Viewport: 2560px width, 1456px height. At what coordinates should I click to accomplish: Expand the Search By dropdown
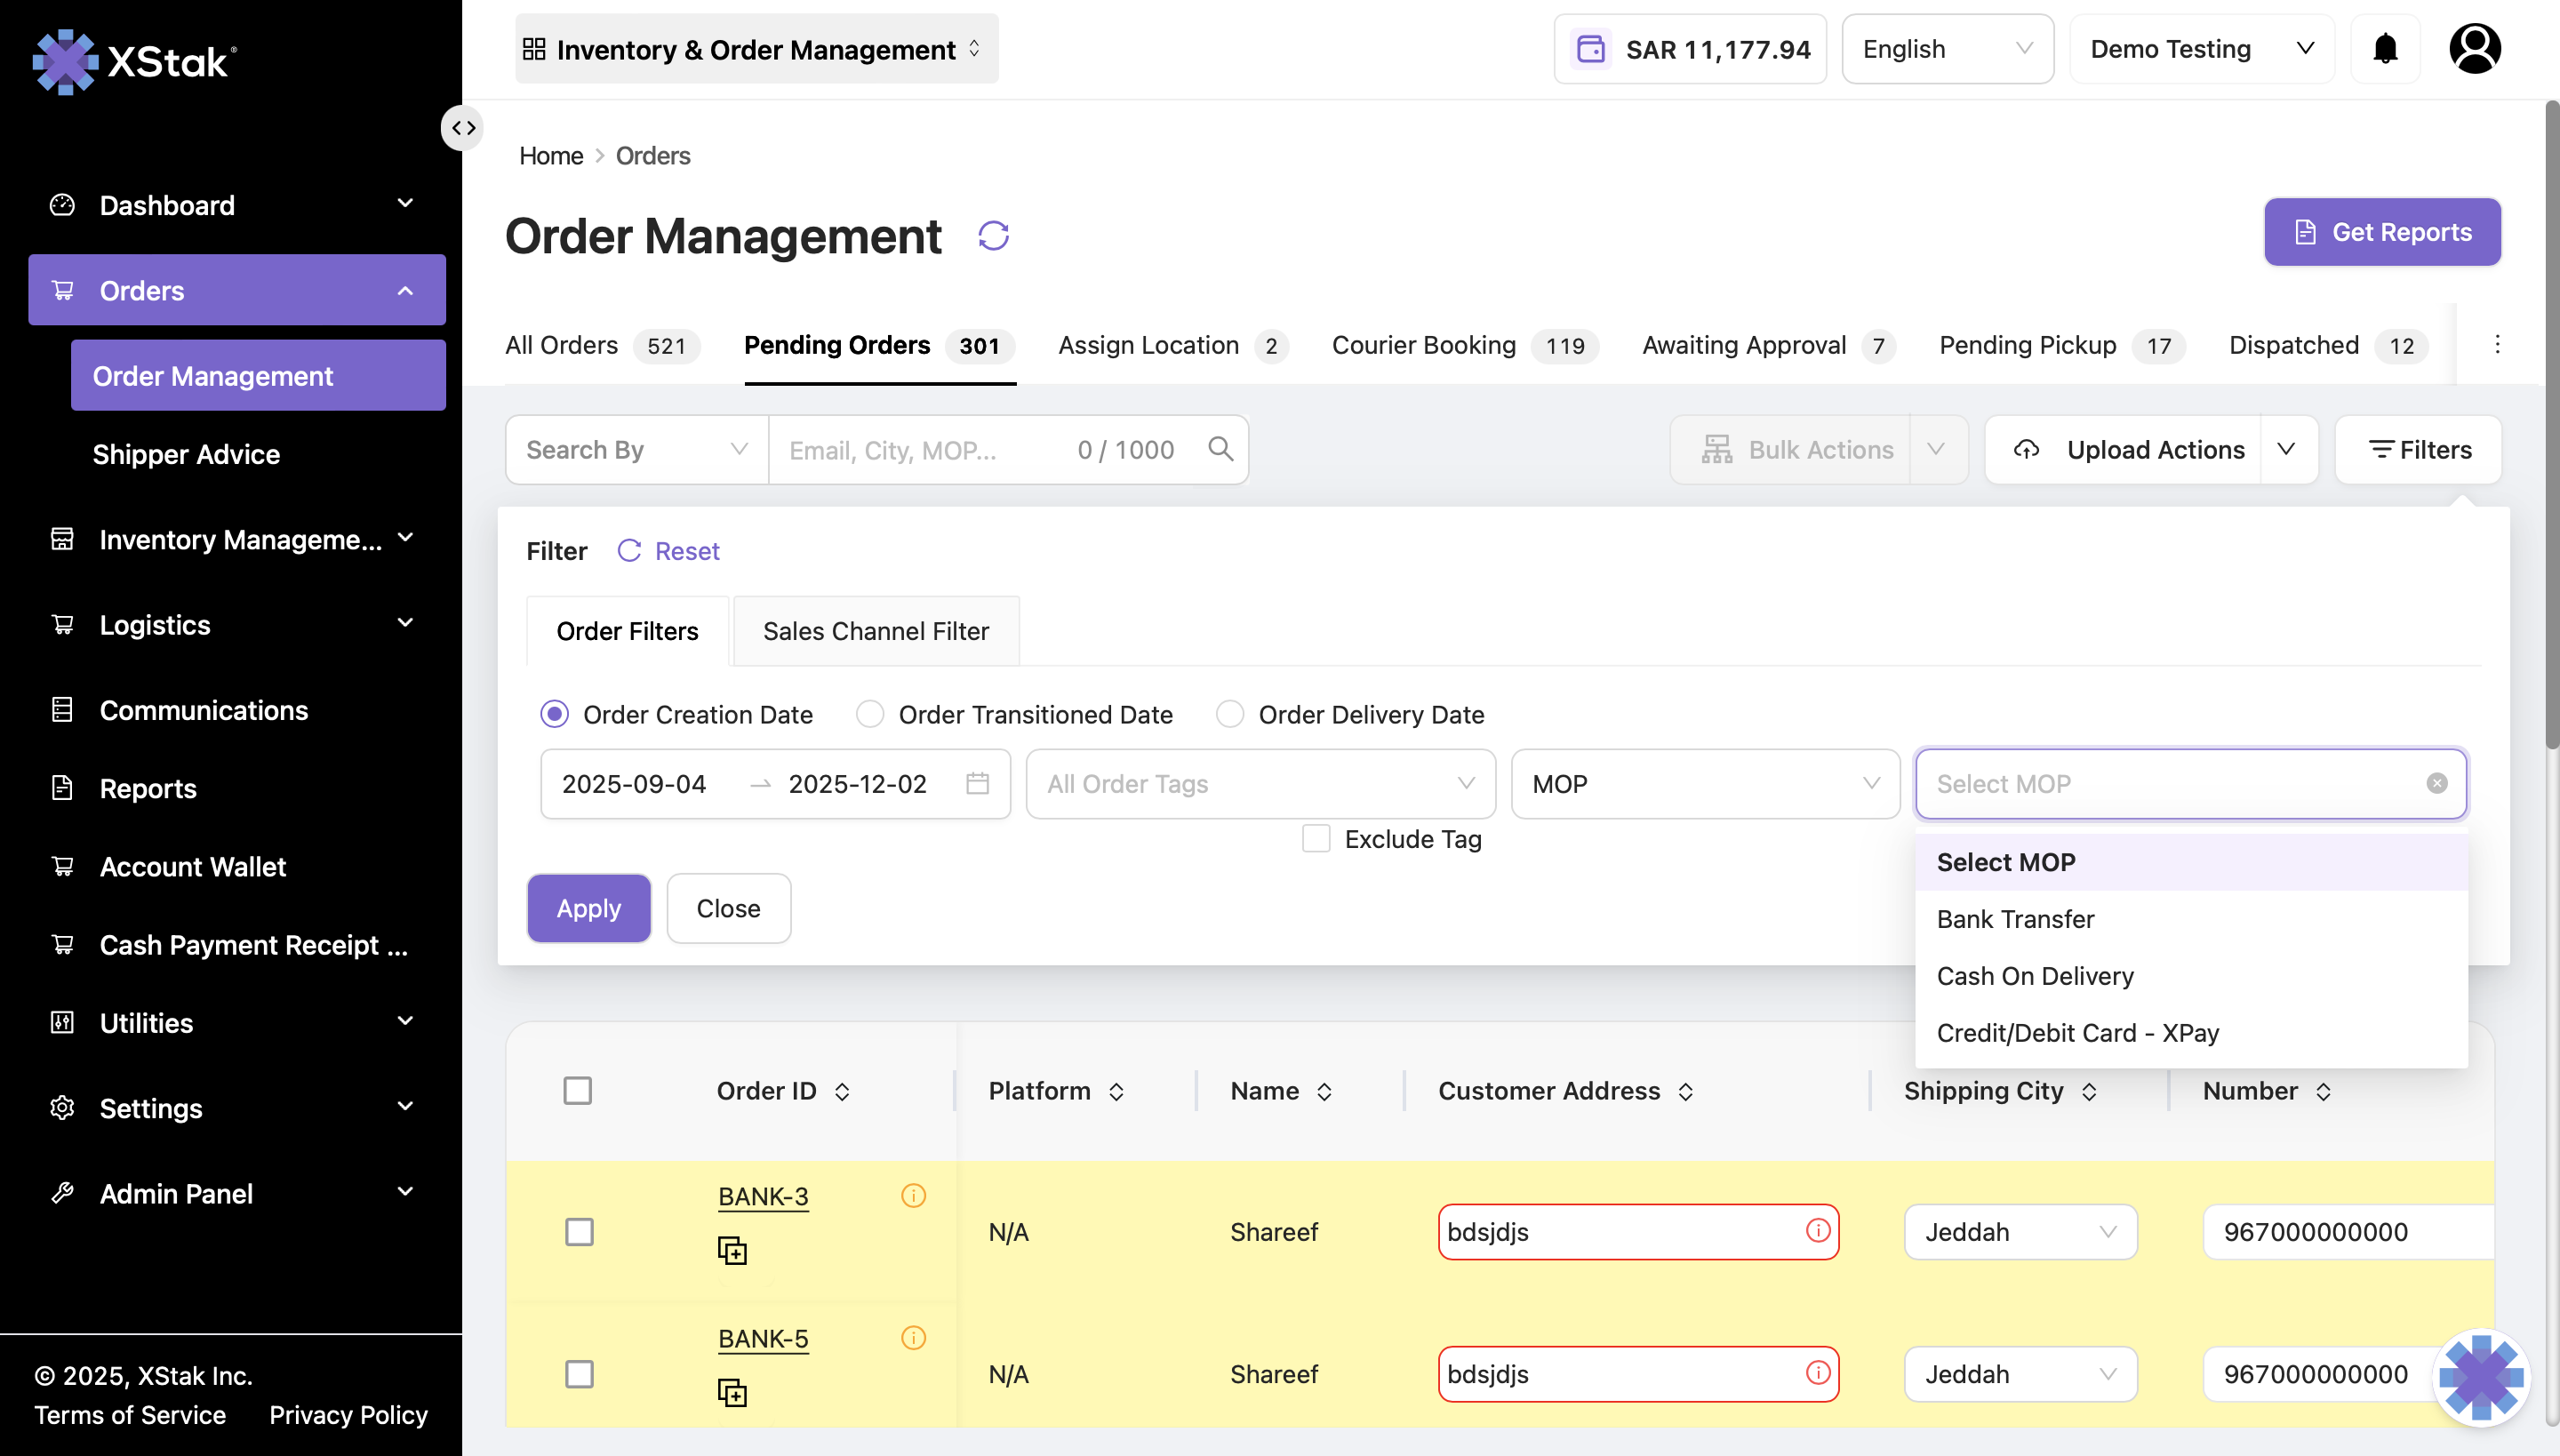(636, 450)
